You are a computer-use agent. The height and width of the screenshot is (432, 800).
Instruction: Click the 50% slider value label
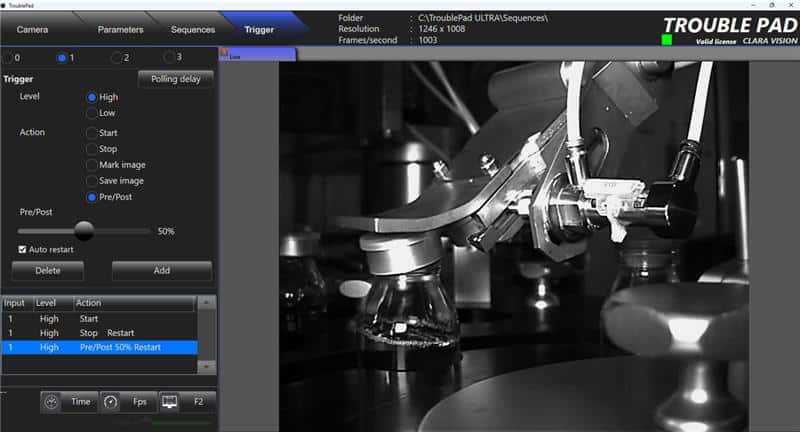[x=166, y=231]
